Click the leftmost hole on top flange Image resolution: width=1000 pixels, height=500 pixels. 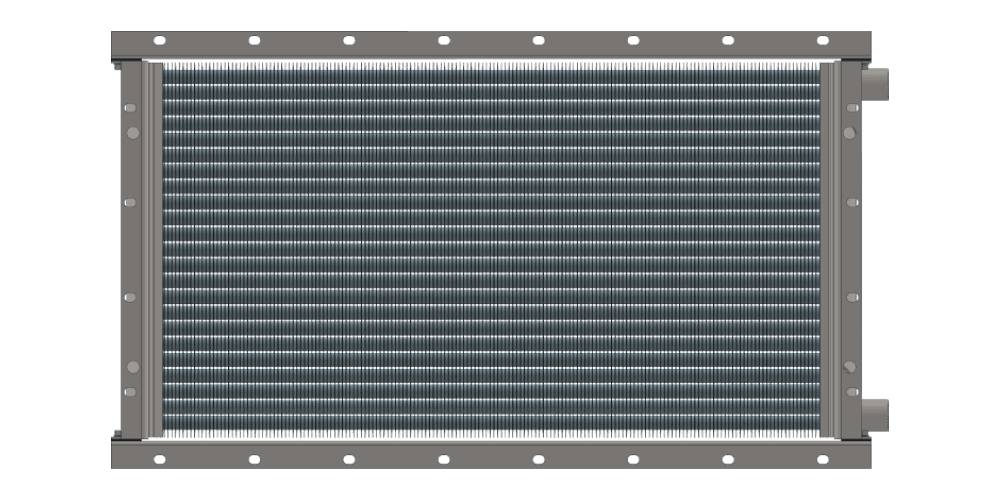[160, 41]
